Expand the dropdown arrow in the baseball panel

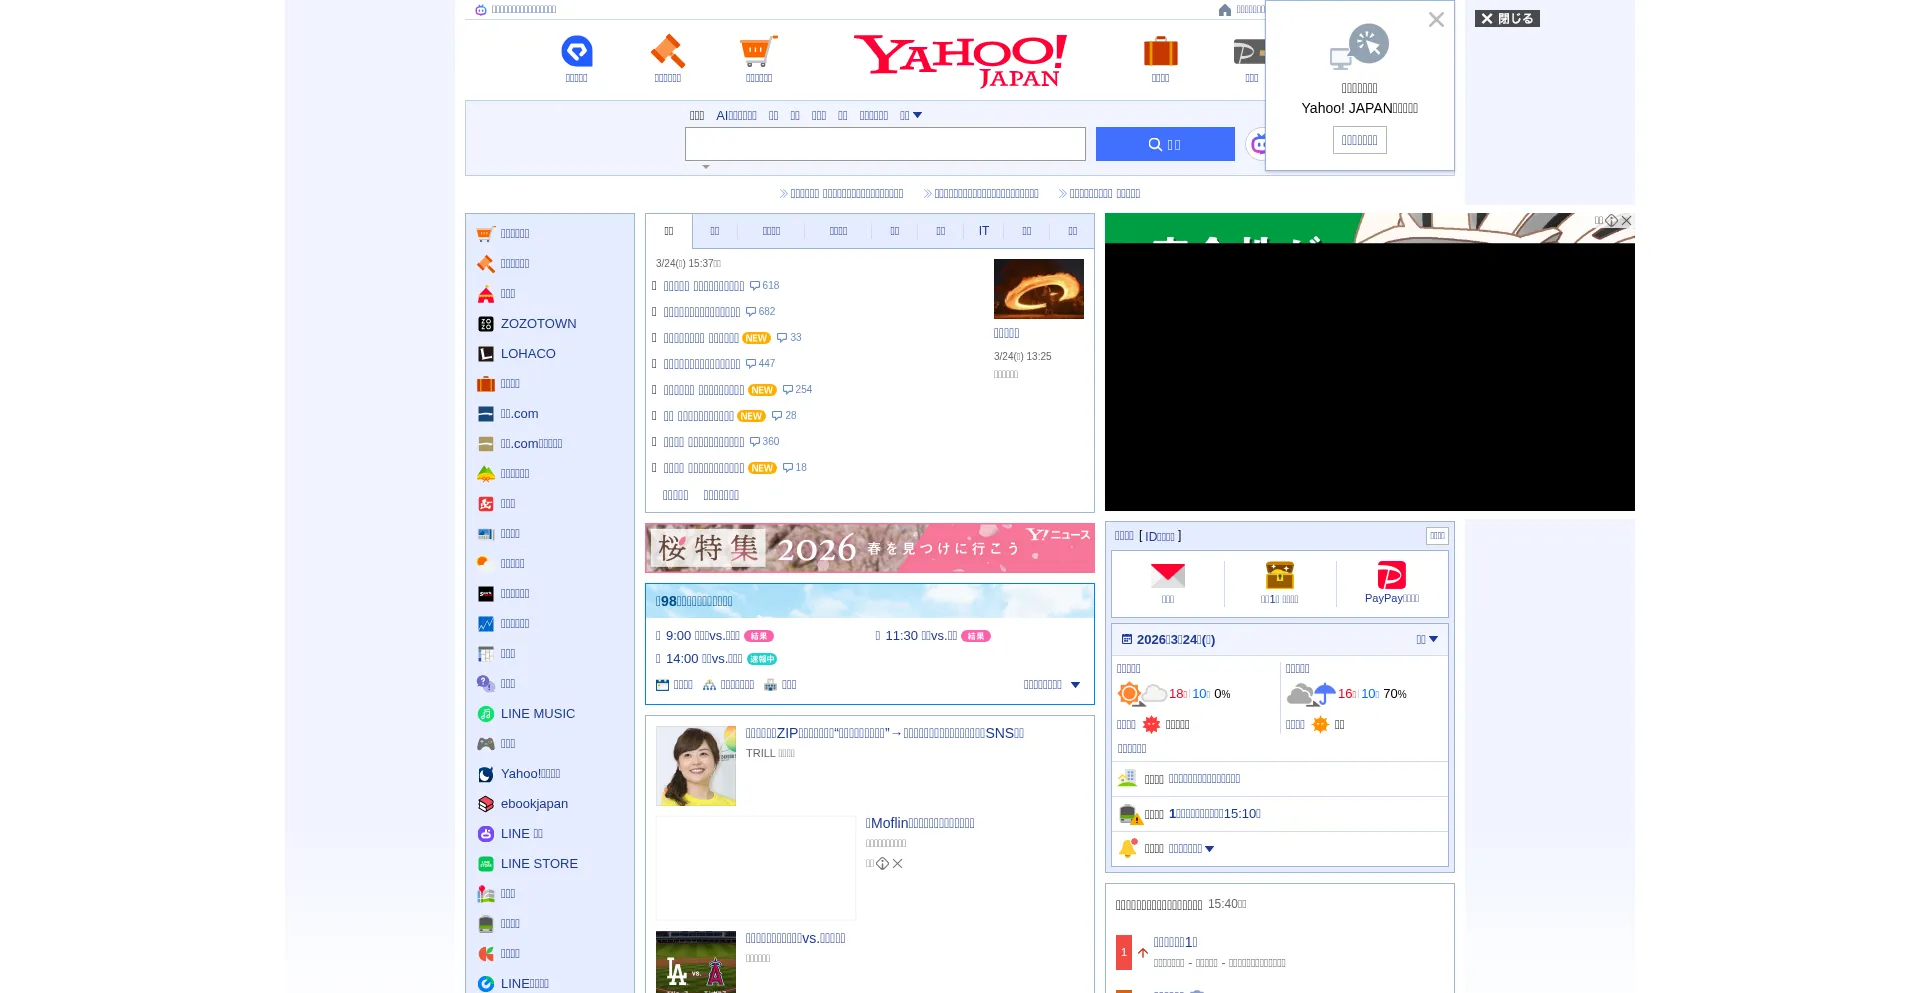tap(1076, 685)
